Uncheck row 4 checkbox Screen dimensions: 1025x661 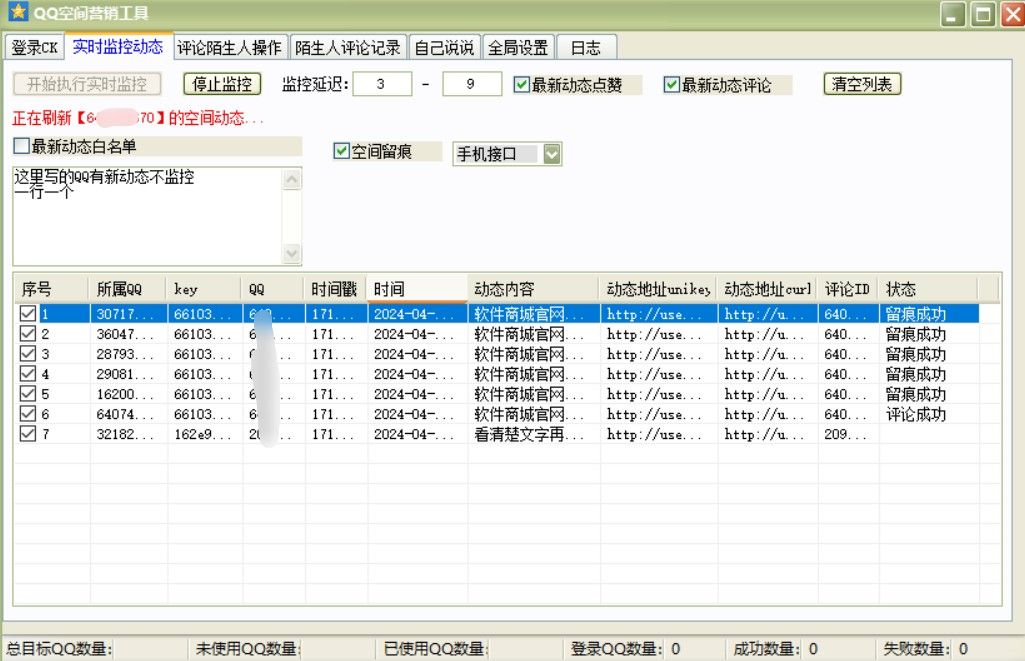tap(27, 374)
